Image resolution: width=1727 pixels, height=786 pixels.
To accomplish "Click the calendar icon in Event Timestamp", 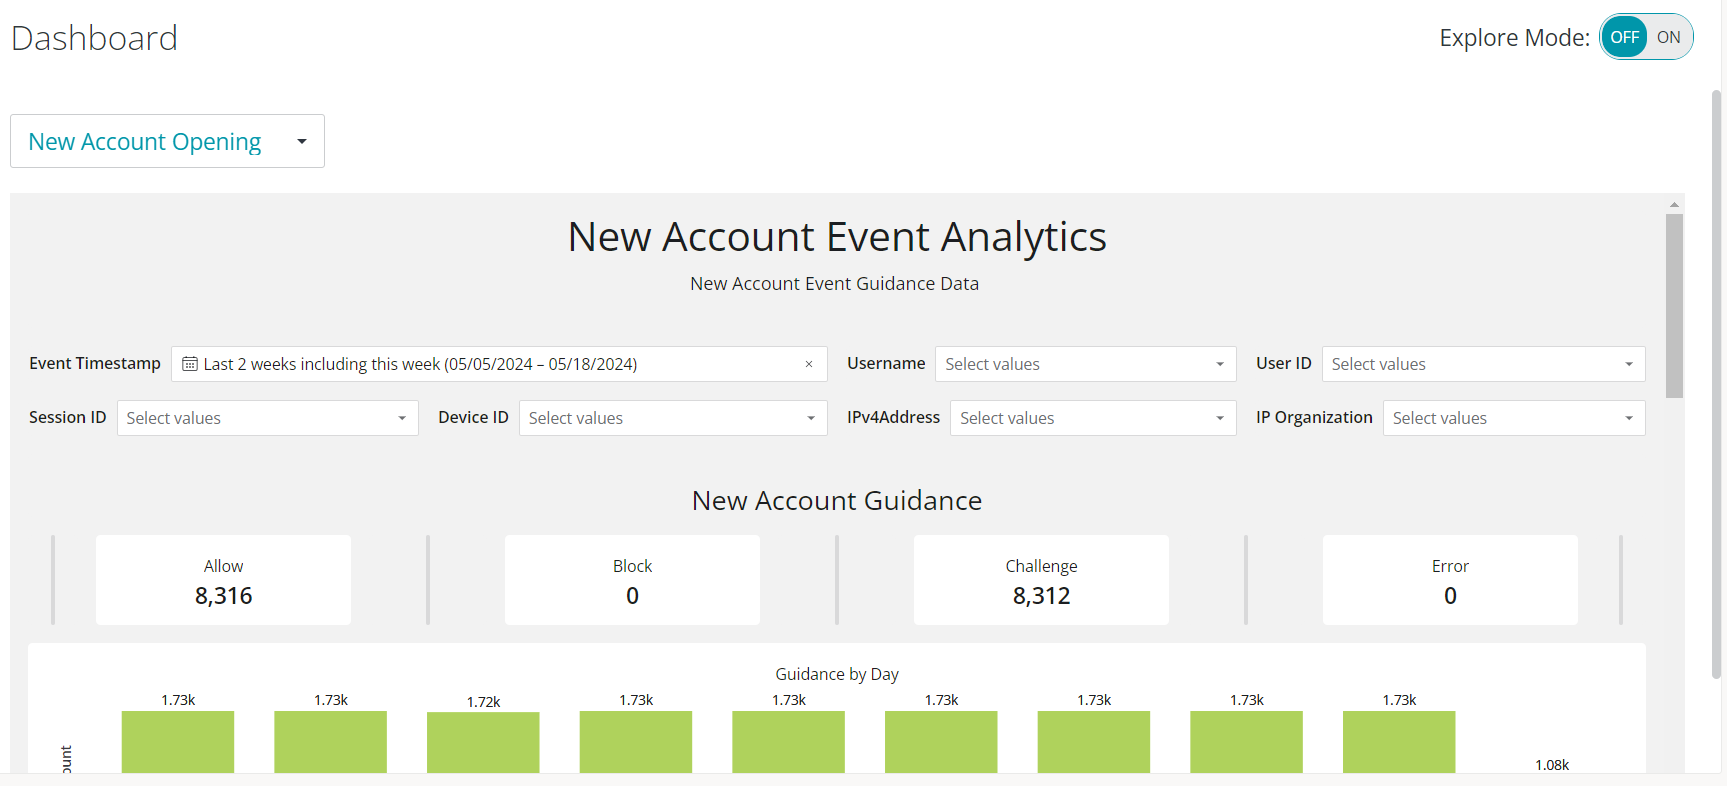I will pyautogui.click(x=190, y=364).
